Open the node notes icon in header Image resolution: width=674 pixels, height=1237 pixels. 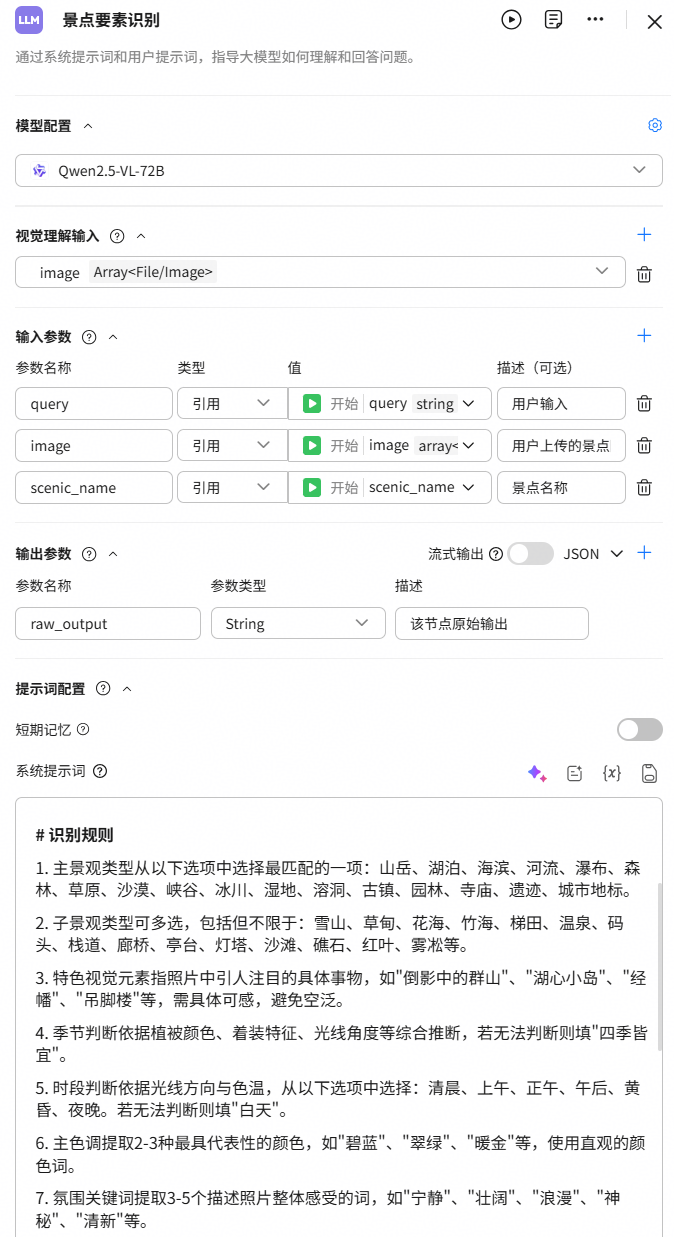pyautogui.click(x=553, y=20)
